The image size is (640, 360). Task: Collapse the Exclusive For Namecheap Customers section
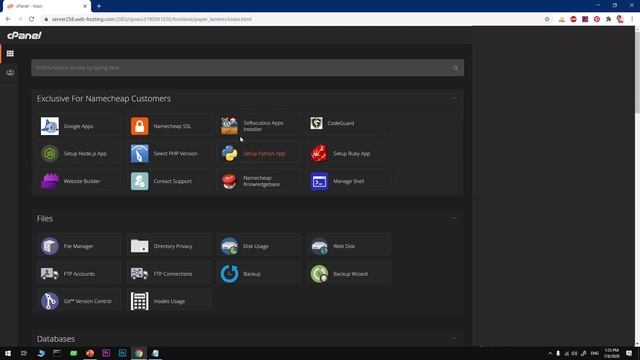point(453,98)
